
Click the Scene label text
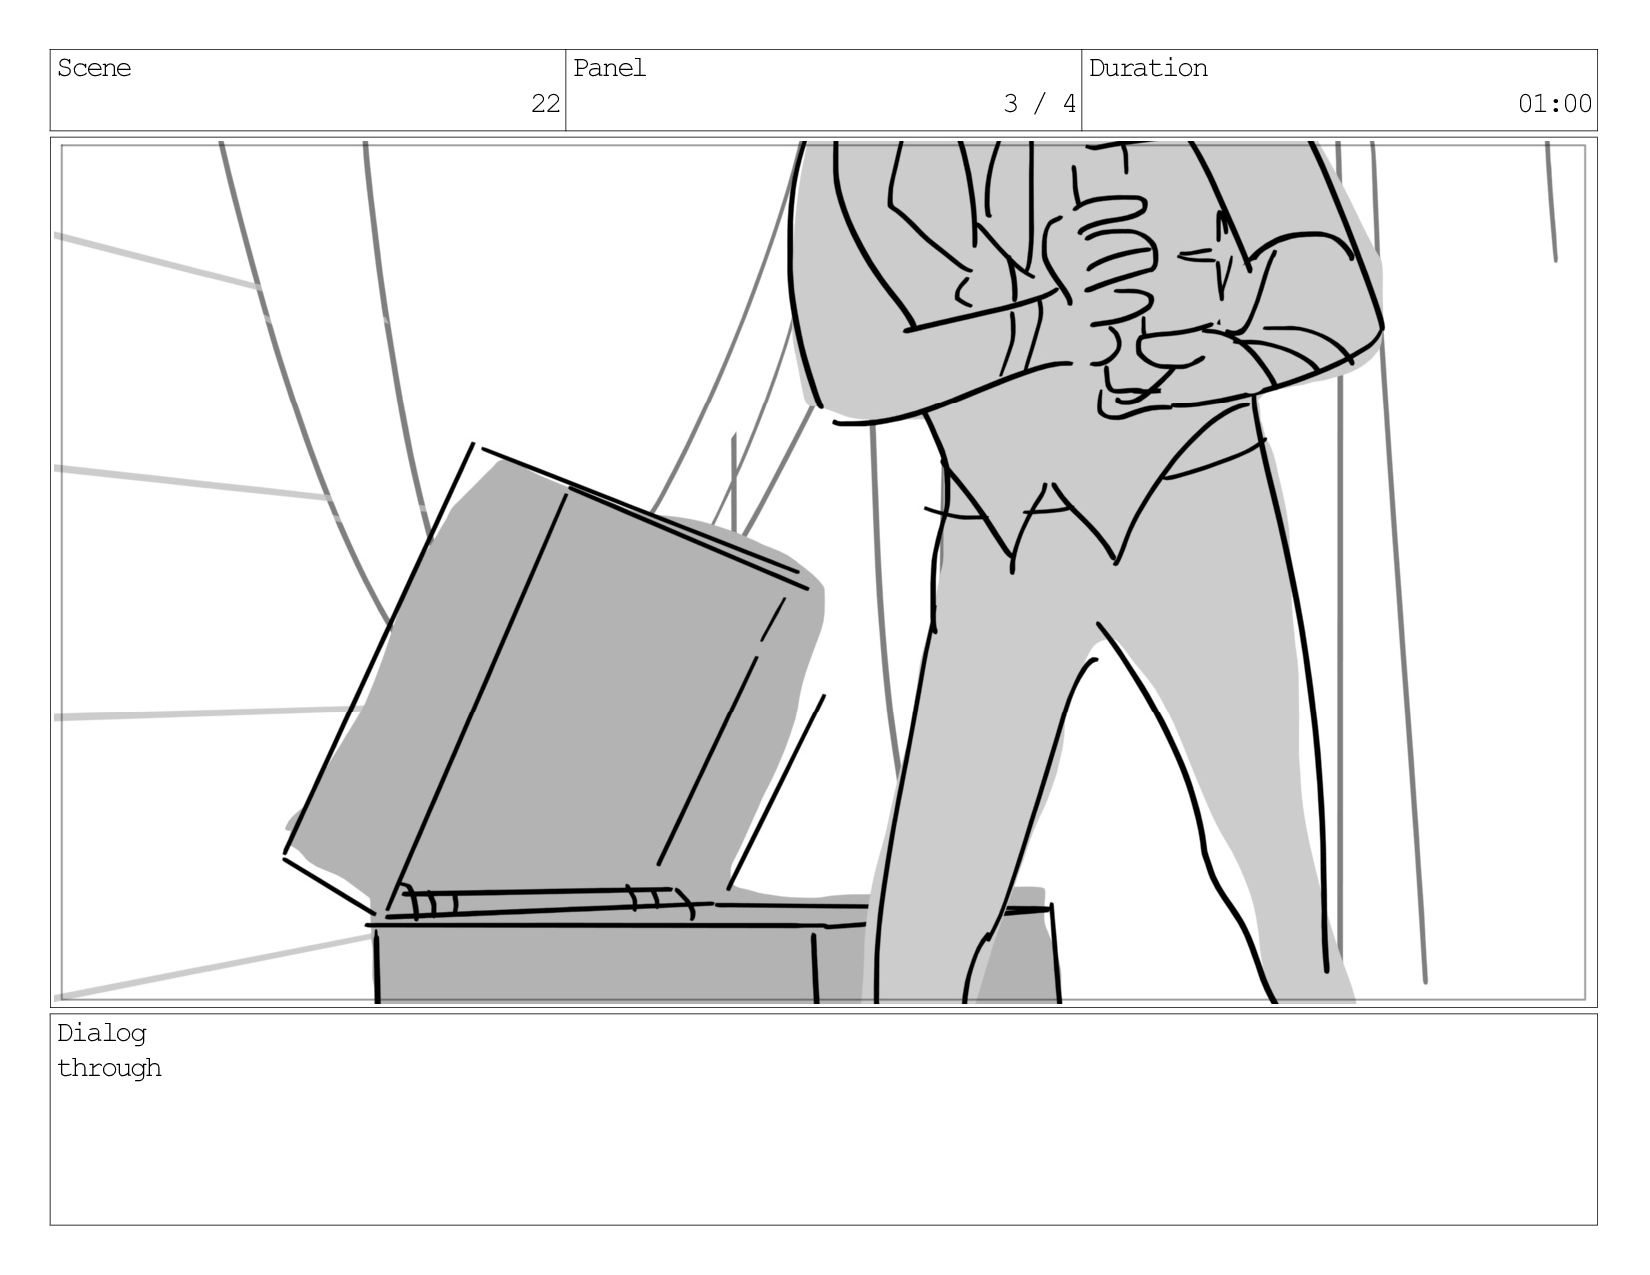click(x=94, y=68)
